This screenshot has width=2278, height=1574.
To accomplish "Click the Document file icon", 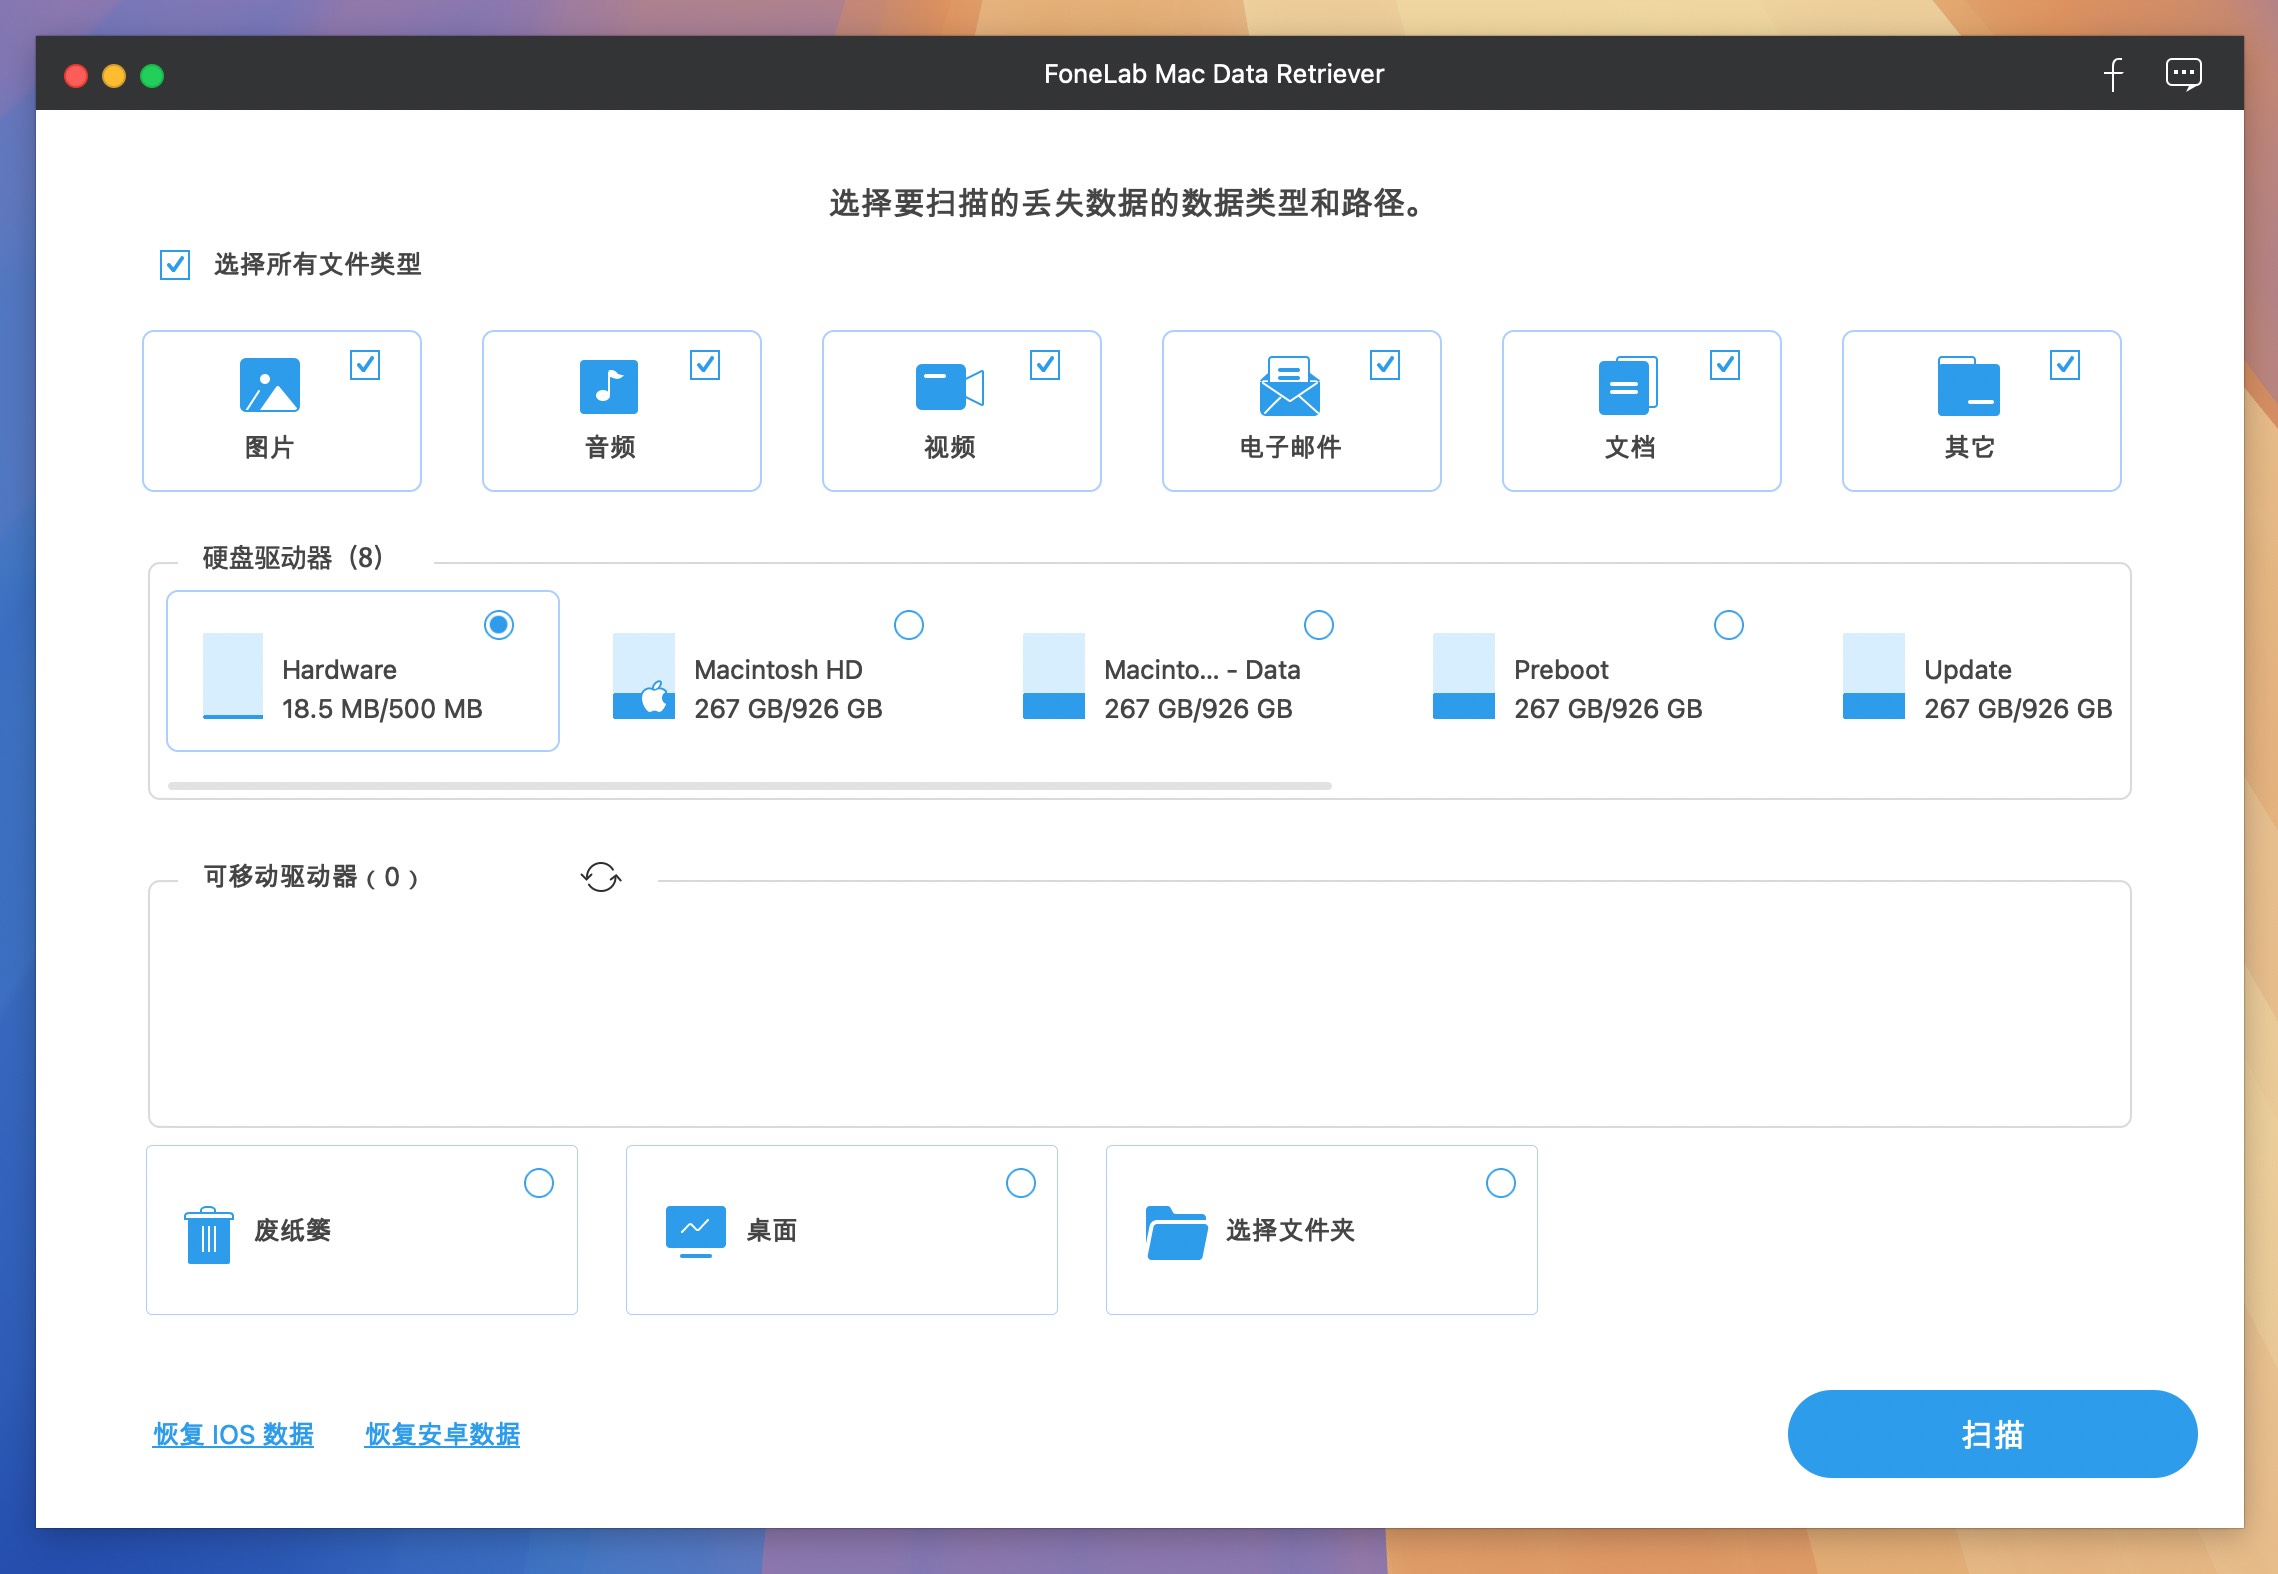I will (1628, 386).
